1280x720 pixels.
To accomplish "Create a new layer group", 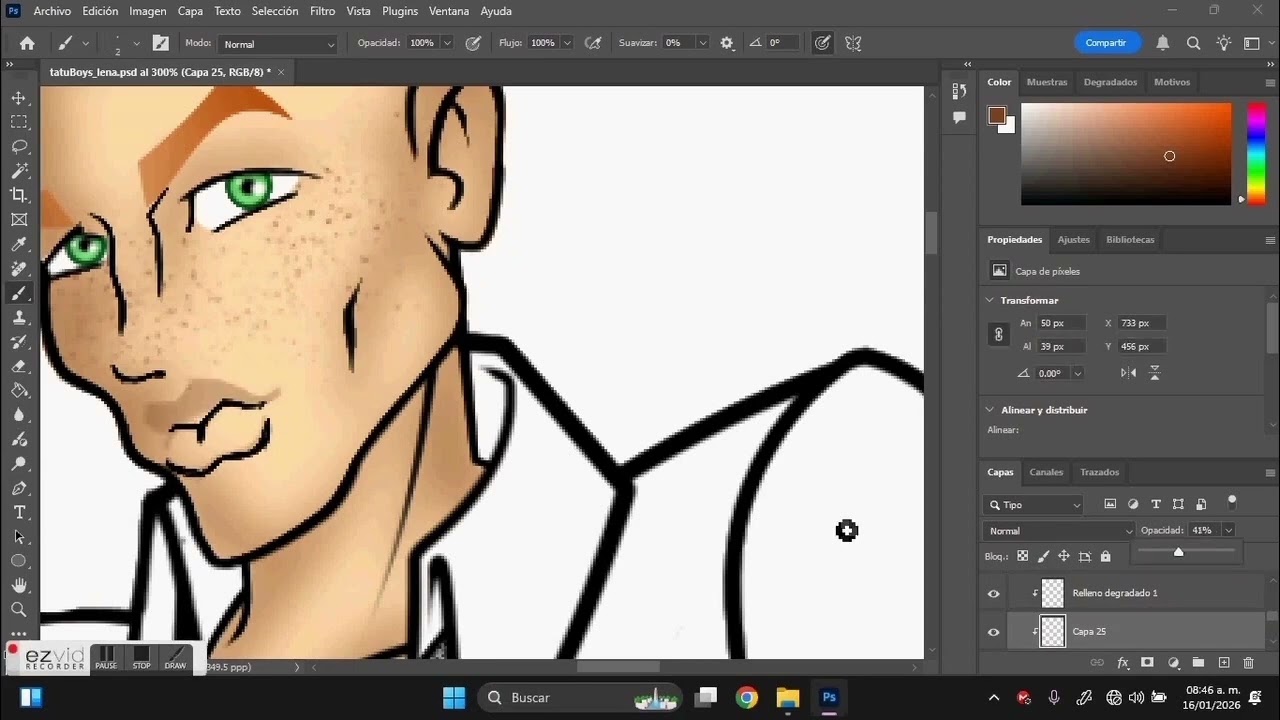I will (1198, 662).
